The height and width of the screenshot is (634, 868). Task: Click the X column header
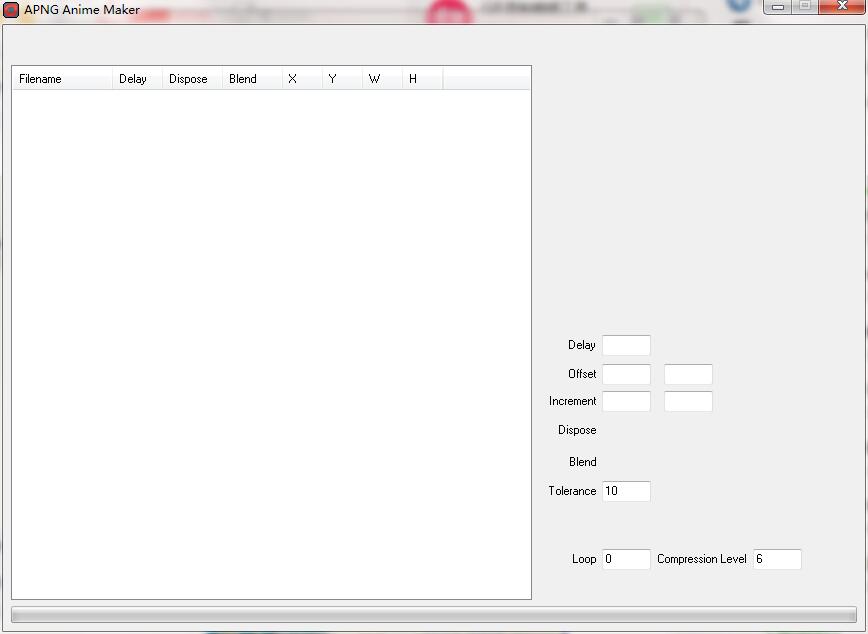[302, 79]
